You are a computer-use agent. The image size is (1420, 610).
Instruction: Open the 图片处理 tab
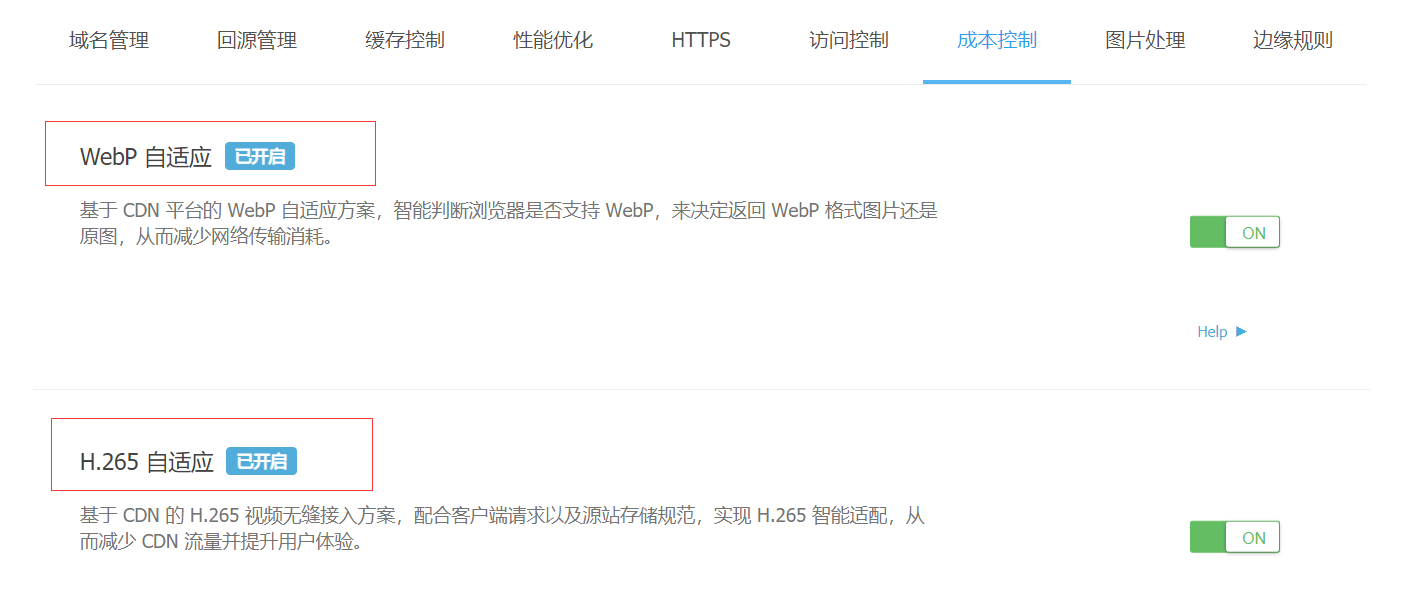pos(1145,41)
